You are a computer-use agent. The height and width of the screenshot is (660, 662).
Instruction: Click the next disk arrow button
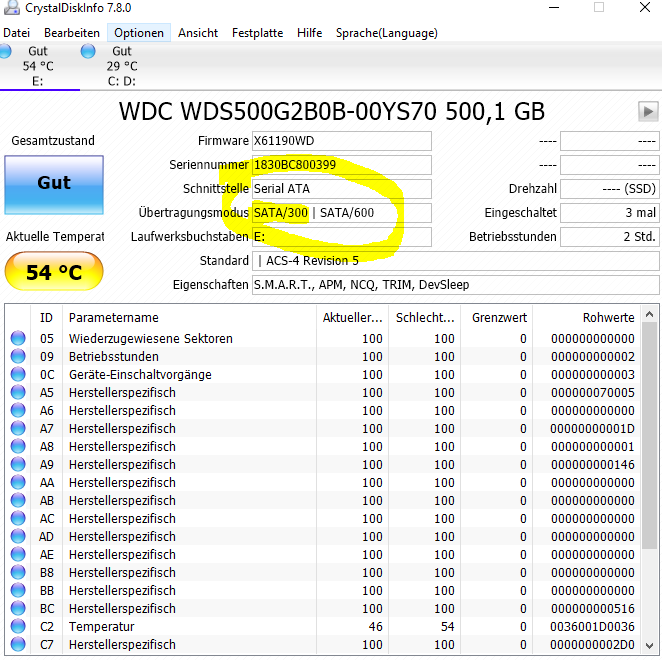[x=648, y=112]
